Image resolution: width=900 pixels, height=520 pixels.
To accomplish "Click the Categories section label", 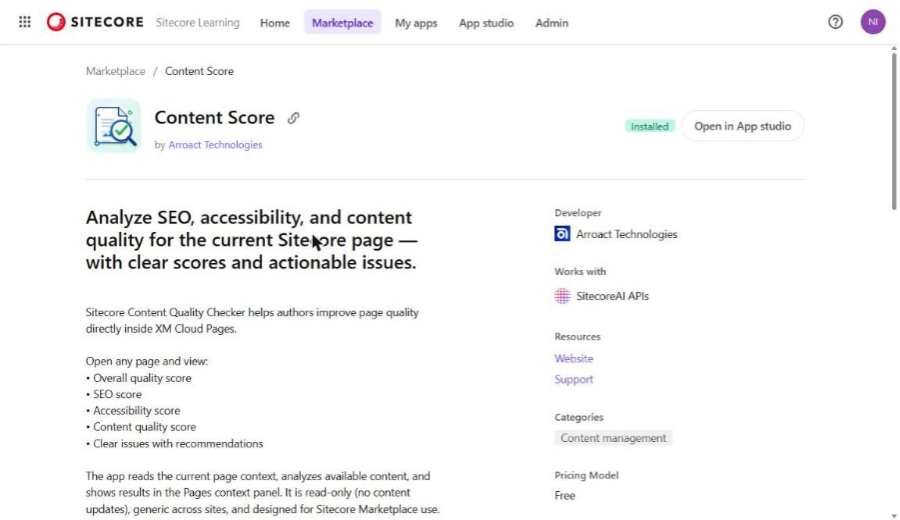I will point(579,417).
